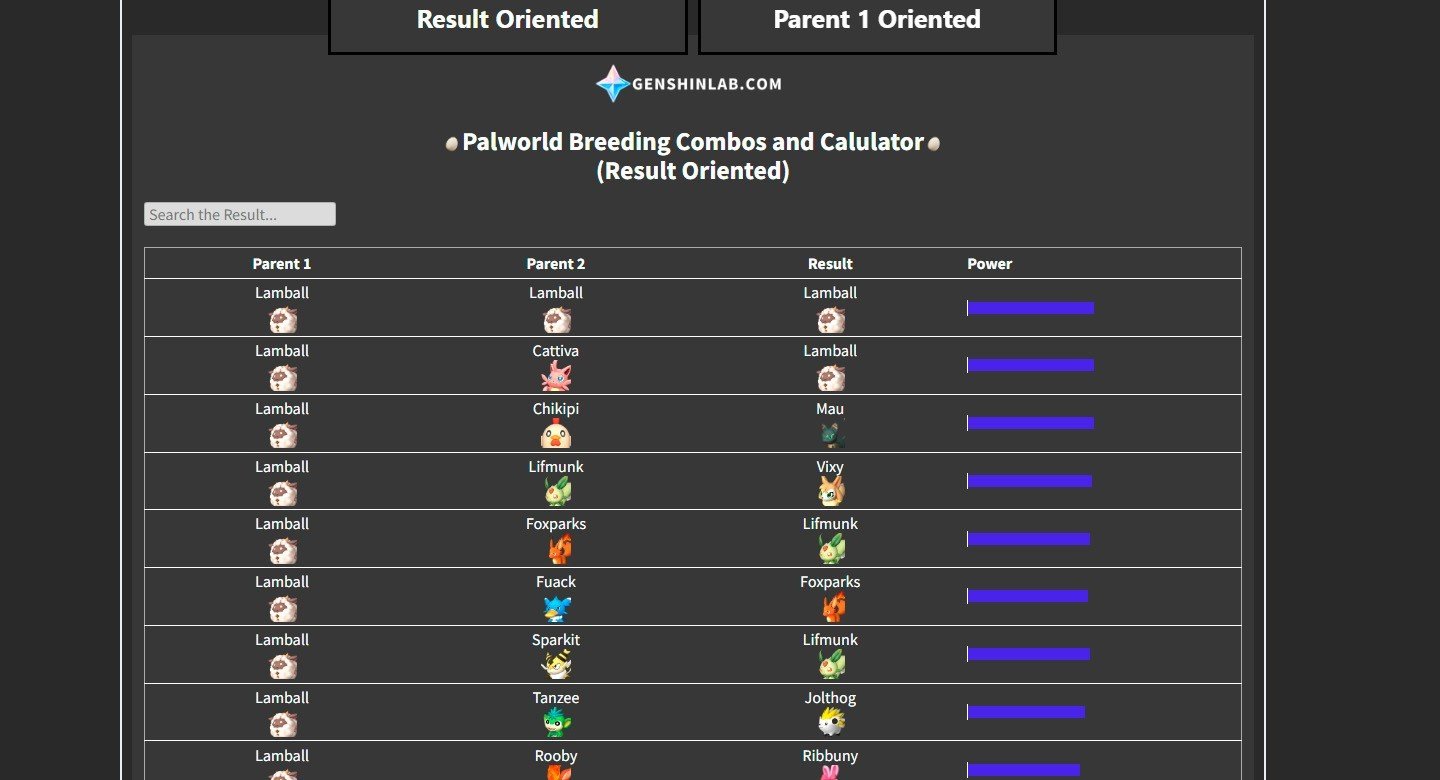Click the Rooby name in Parent 2
The image size is (1440, 780).
(x=556, y=756)
